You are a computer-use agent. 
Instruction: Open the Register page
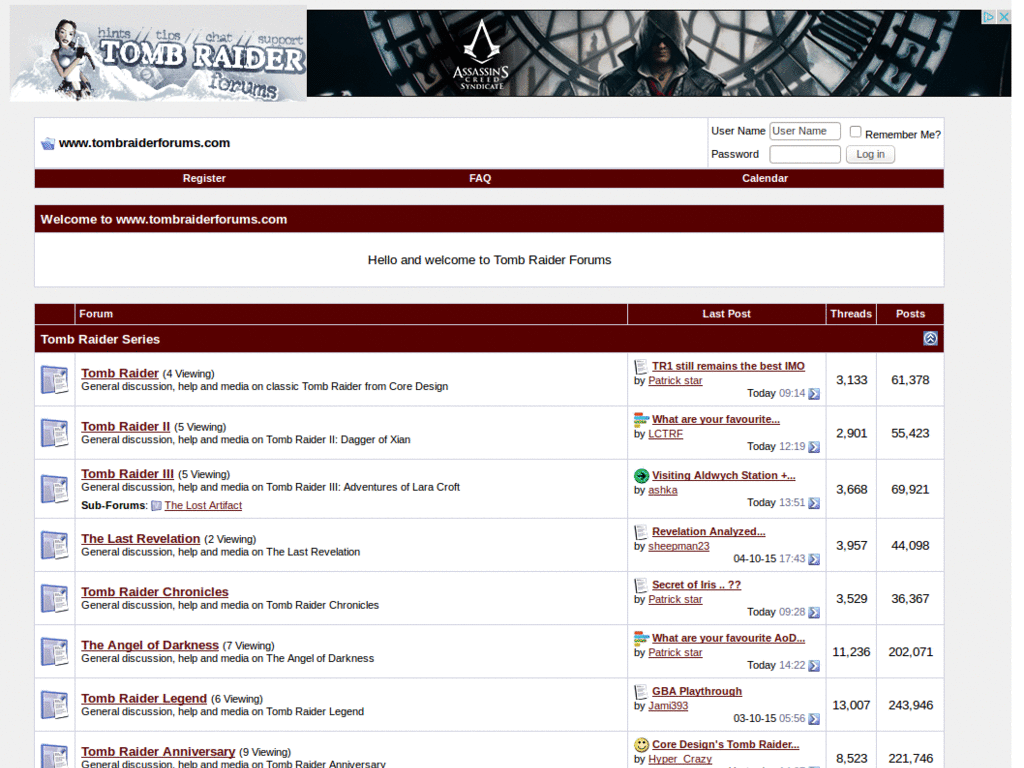[x=204, y=178]
